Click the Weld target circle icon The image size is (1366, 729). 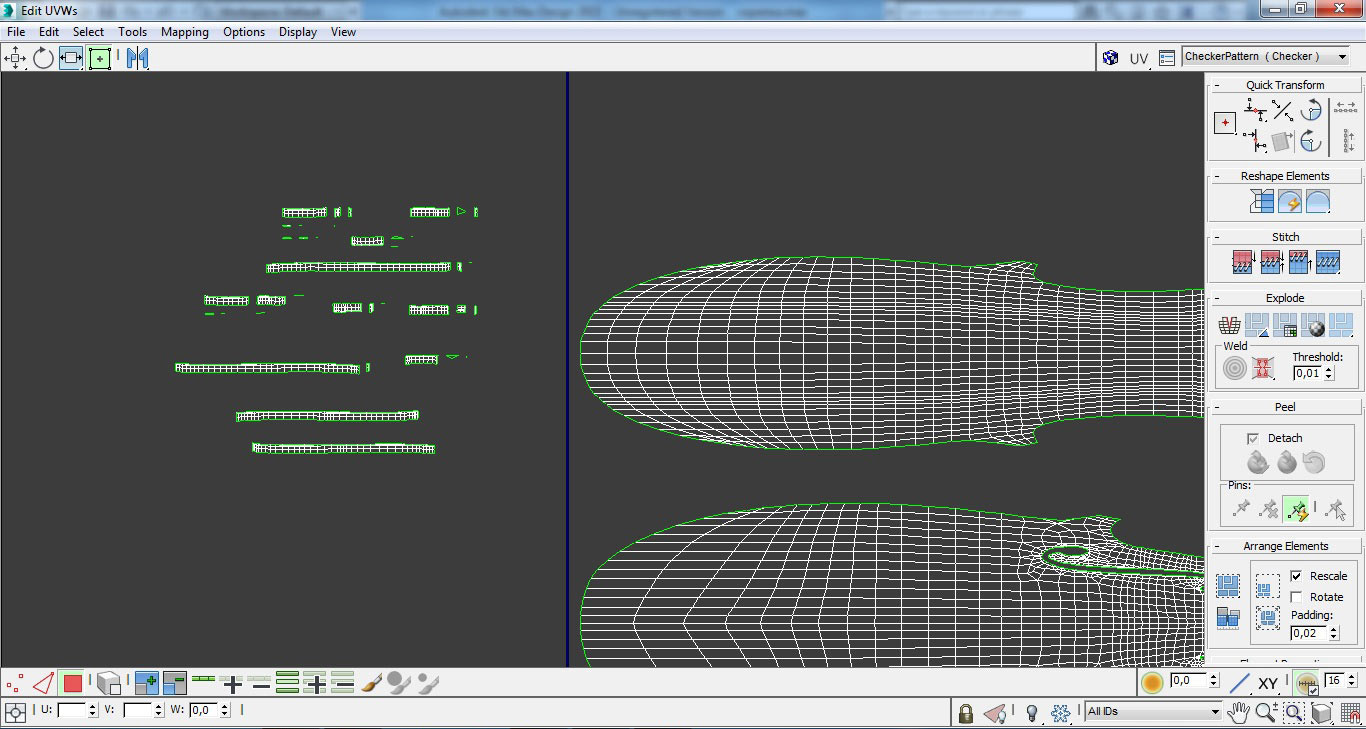pyautogui.click(x=1235, y=368)
